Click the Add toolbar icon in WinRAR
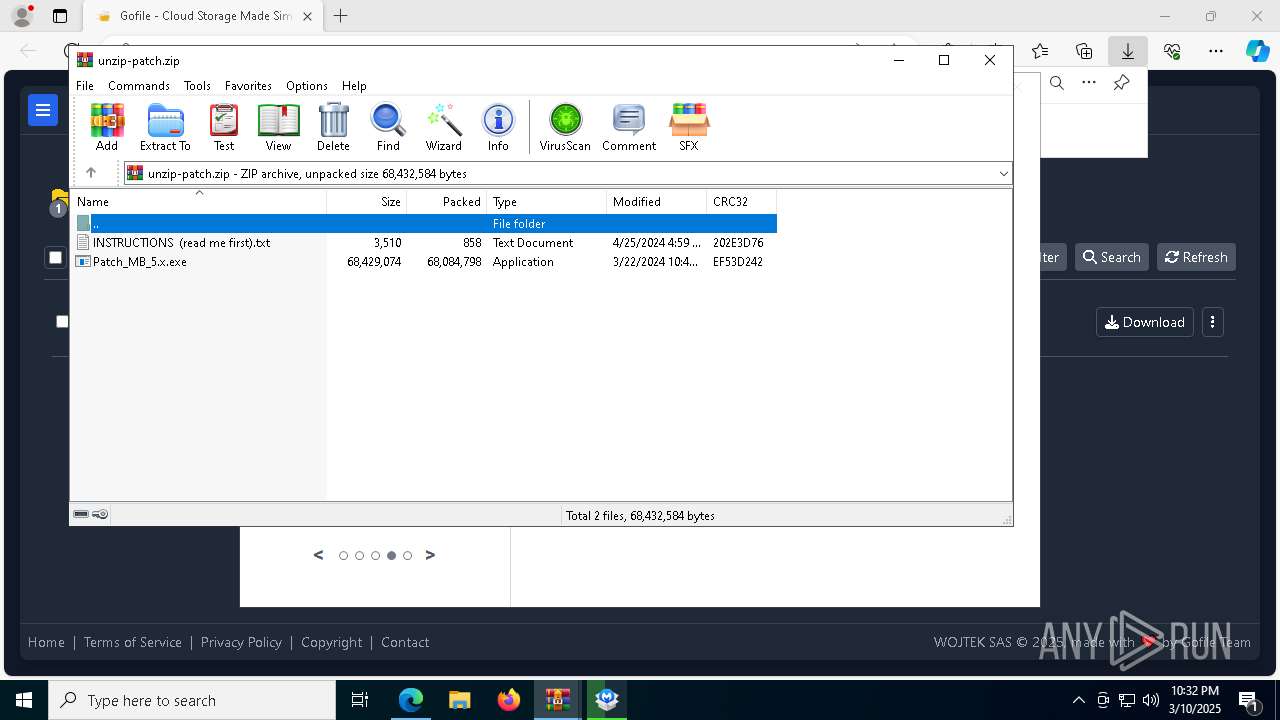The width and height of the screenshot is (1280, 720). (107, 127)
